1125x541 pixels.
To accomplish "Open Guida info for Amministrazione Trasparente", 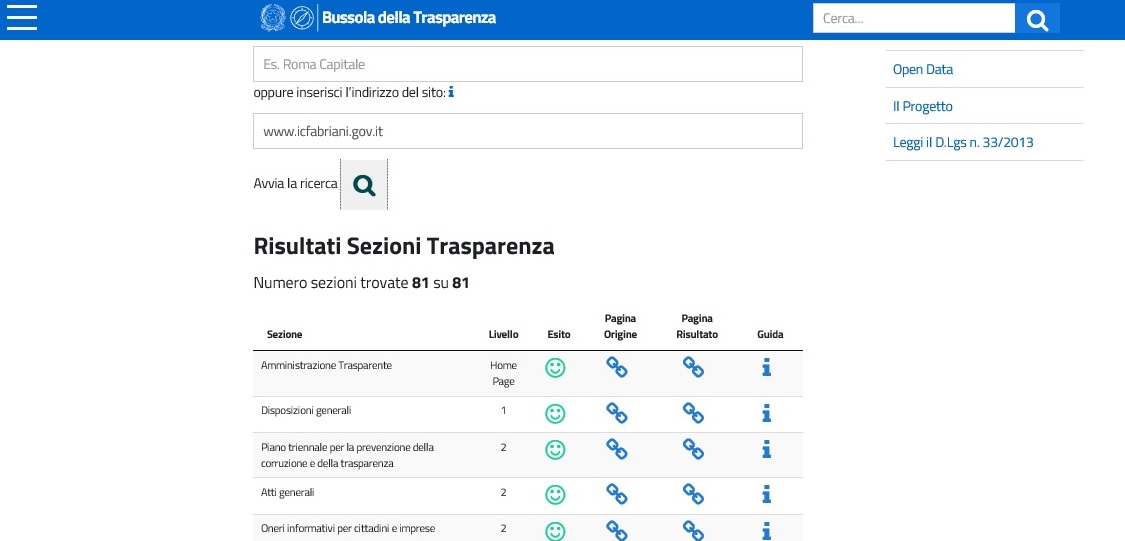I will coord(766,367).
